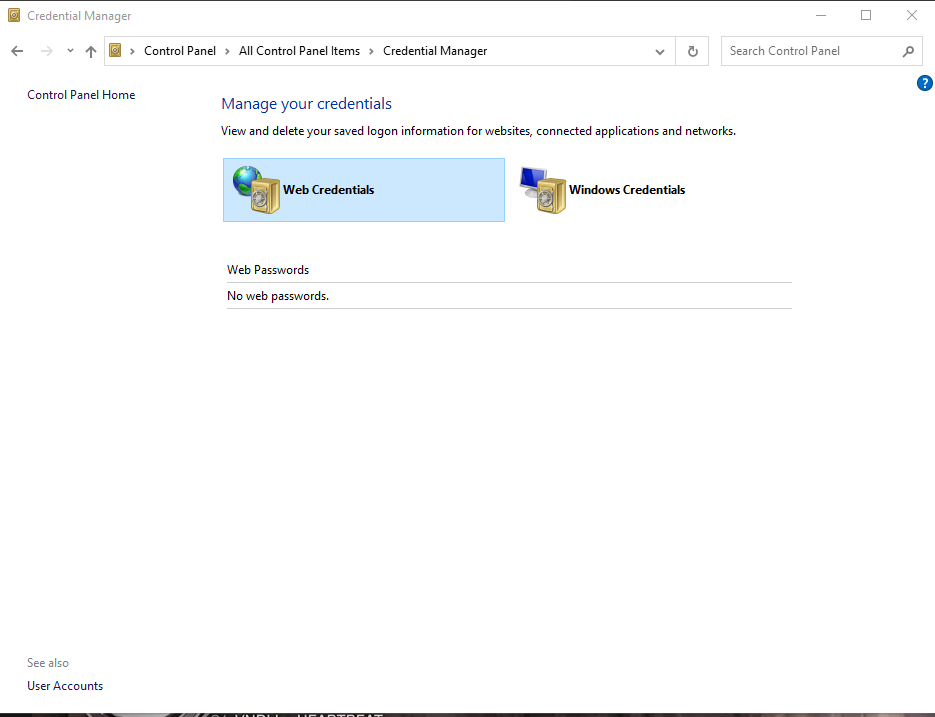Screen dimensions: 935x717
Task: Open recent locations dropdown arrow
Action: click(70, 51)
